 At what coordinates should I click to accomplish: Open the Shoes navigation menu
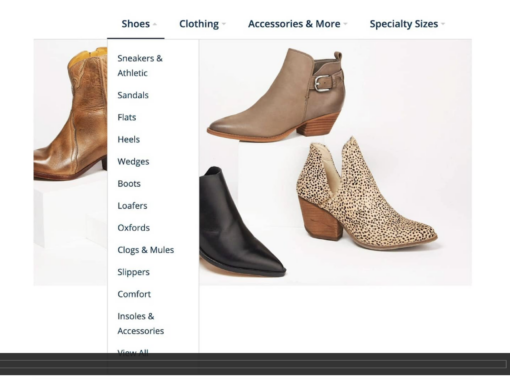click(x=136, y=24)
